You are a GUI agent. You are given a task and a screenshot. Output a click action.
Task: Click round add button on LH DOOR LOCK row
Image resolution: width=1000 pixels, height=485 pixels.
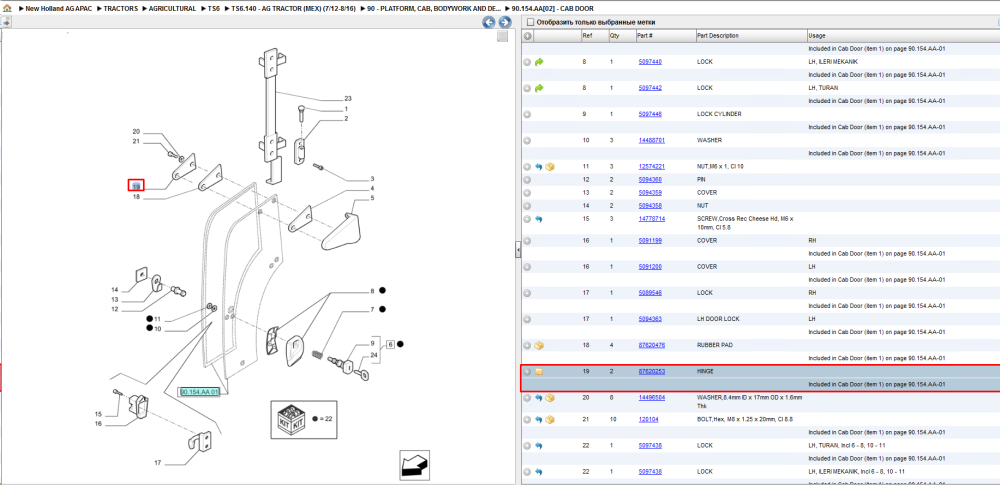click(x=527, y=319)
